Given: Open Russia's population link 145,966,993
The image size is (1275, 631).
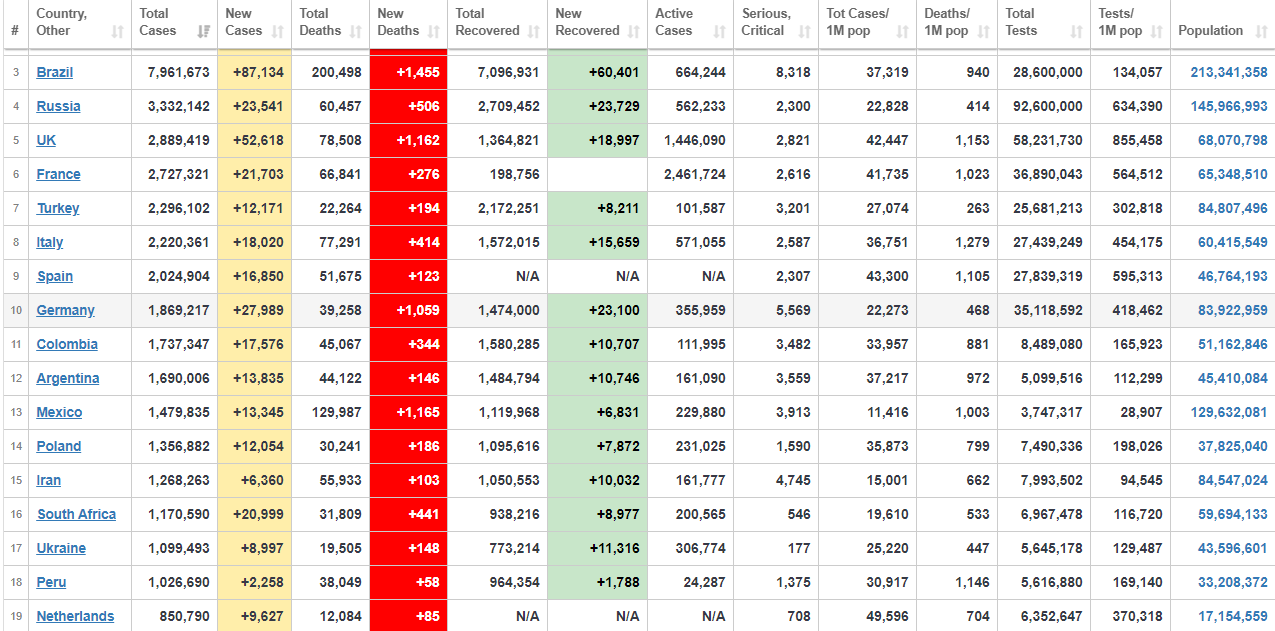Looking at the screenshot, I should (1229, 106).
